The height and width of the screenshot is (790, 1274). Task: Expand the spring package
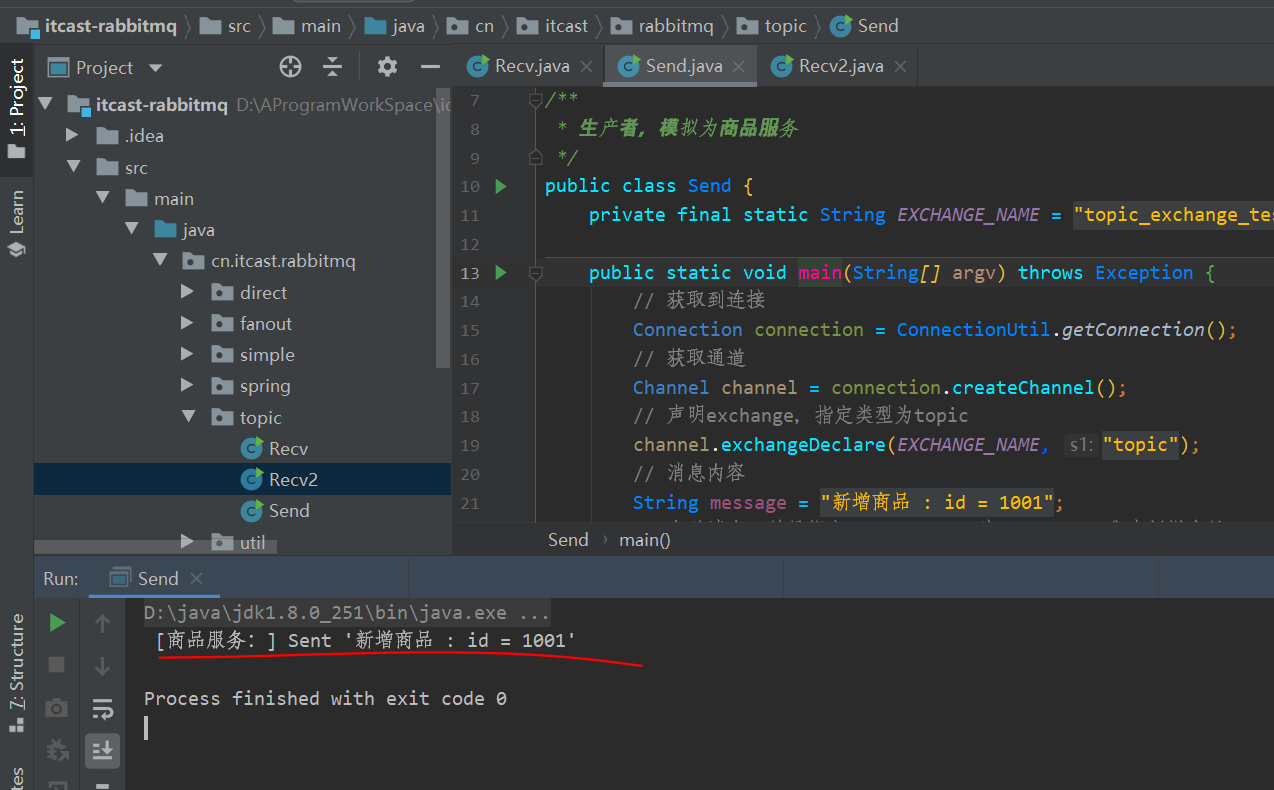[x=187, y=385]
